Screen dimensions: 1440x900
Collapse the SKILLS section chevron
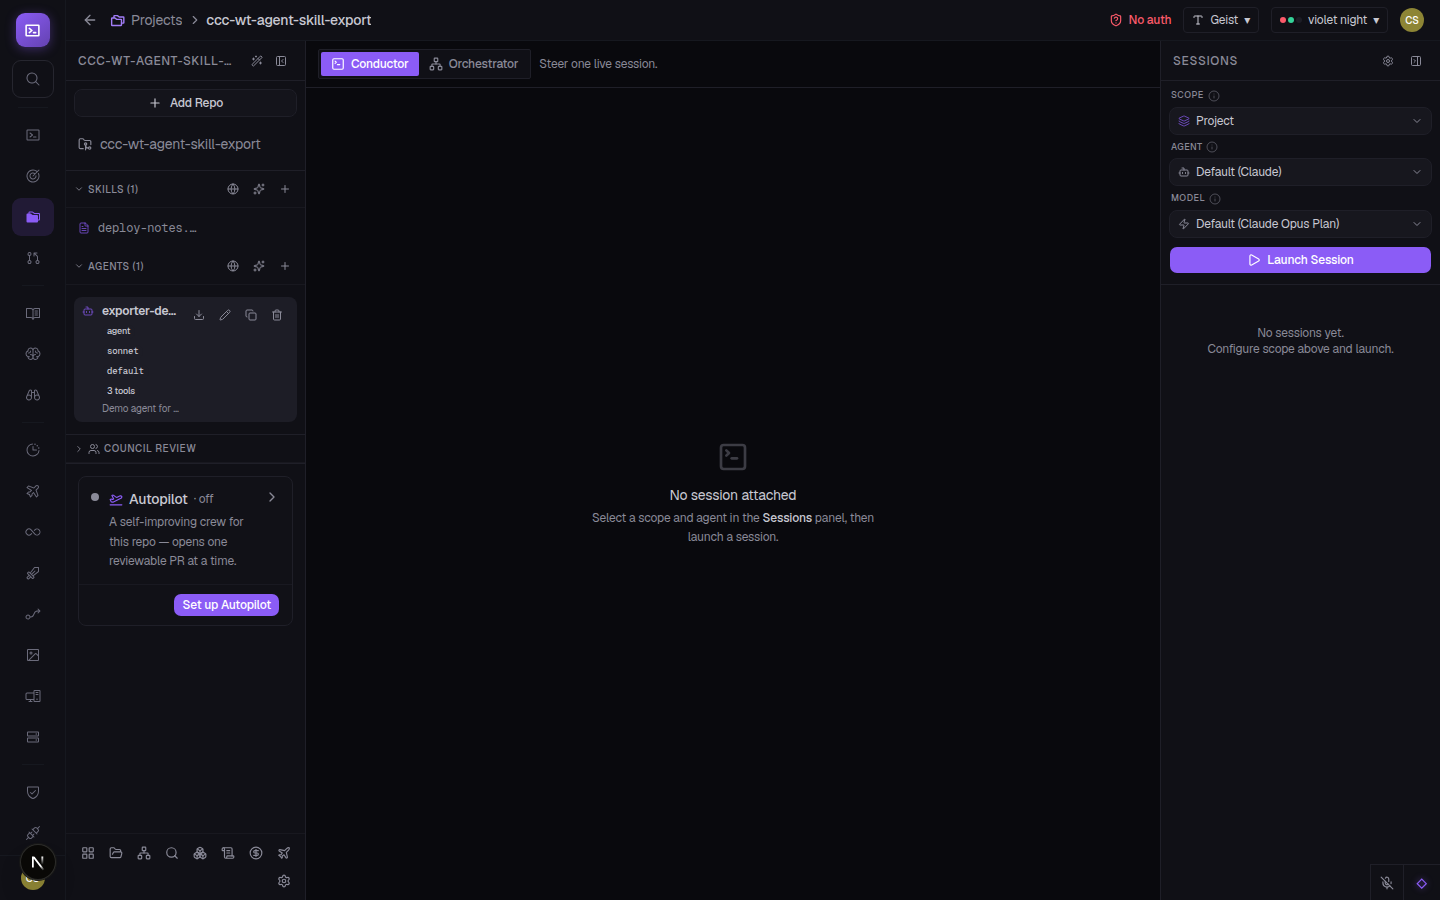[79, 189]
